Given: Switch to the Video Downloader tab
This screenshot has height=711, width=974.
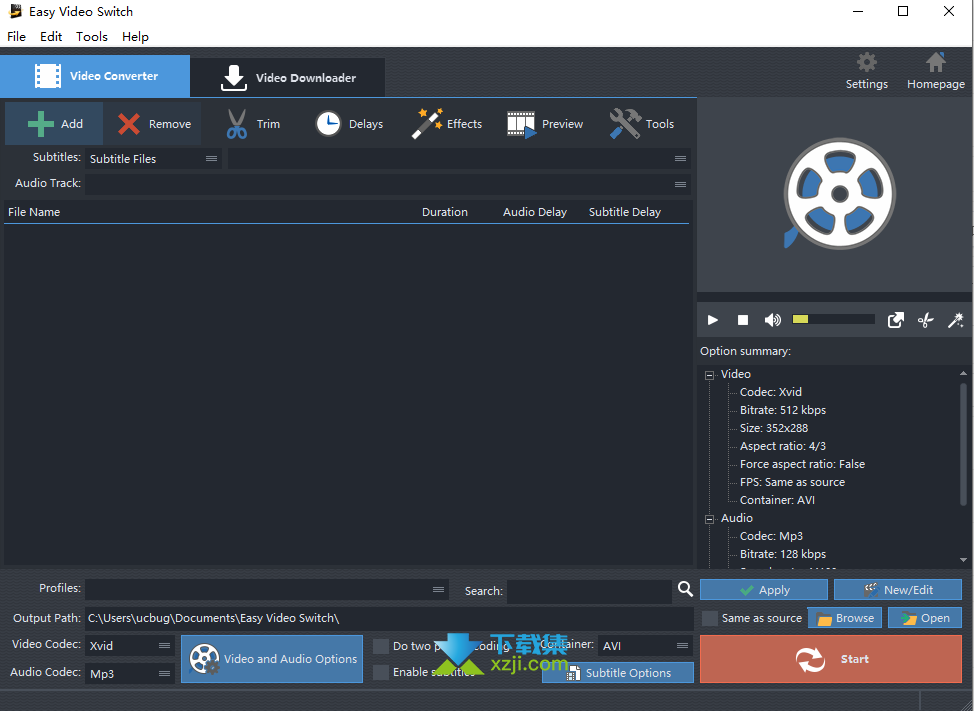Looking at the screenshot, I should coord(288,78).
